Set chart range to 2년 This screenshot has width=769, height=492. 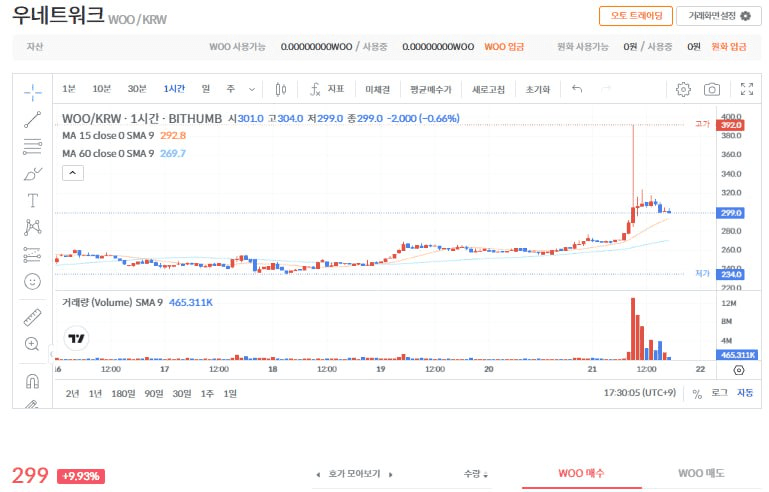coord(72,393)
